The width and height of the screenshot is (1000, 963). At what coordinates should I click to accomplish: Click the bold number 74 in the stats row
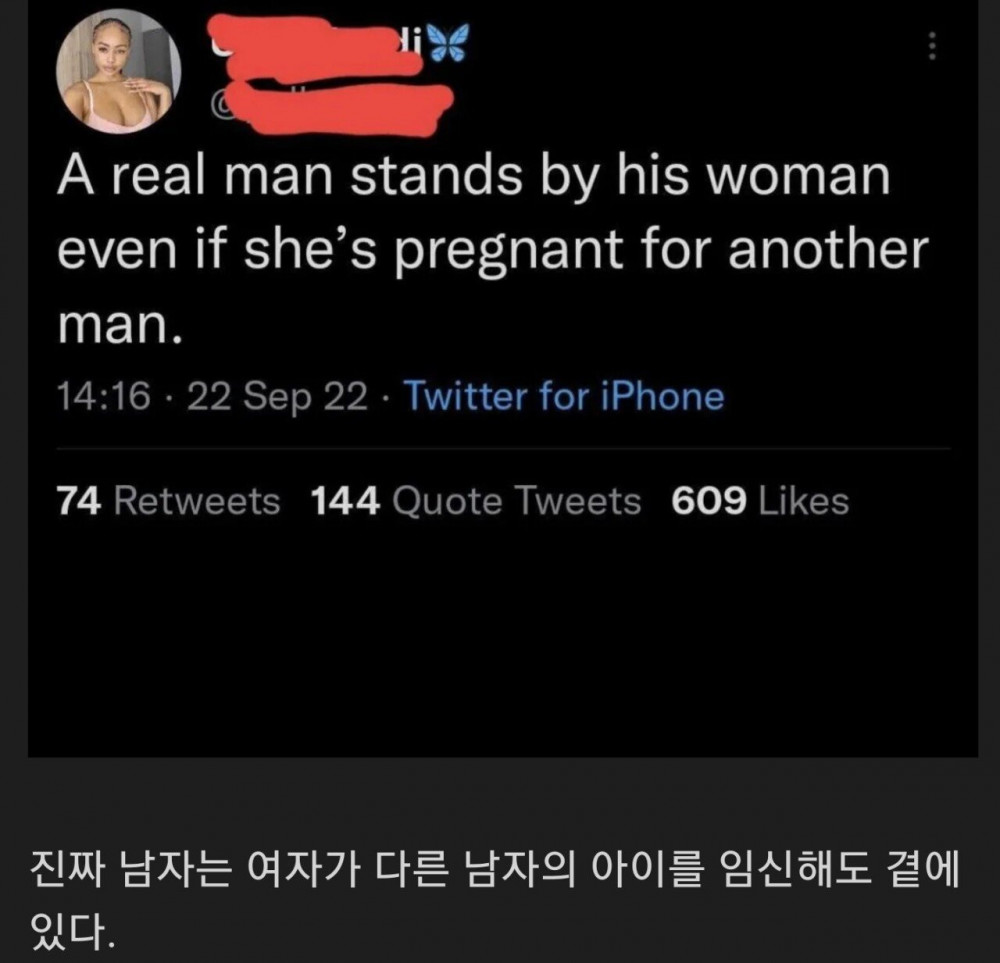(x=79, y=501)
